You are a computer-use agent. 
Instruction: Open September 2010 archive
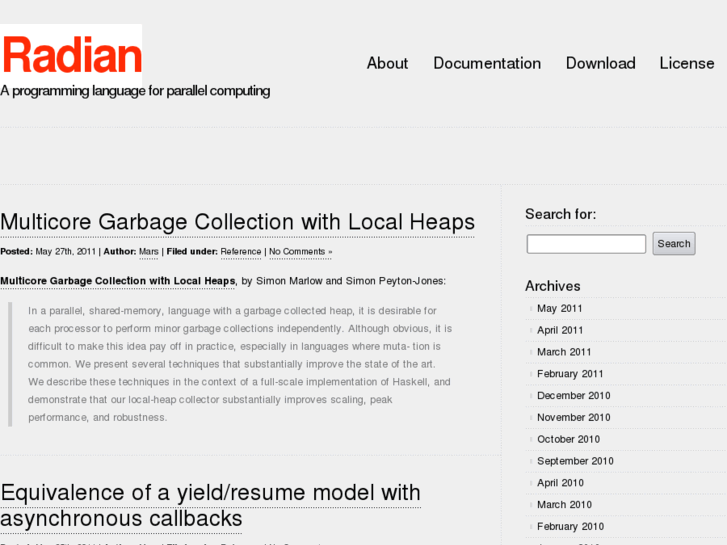pyautogui.click(x=575, y=461)
